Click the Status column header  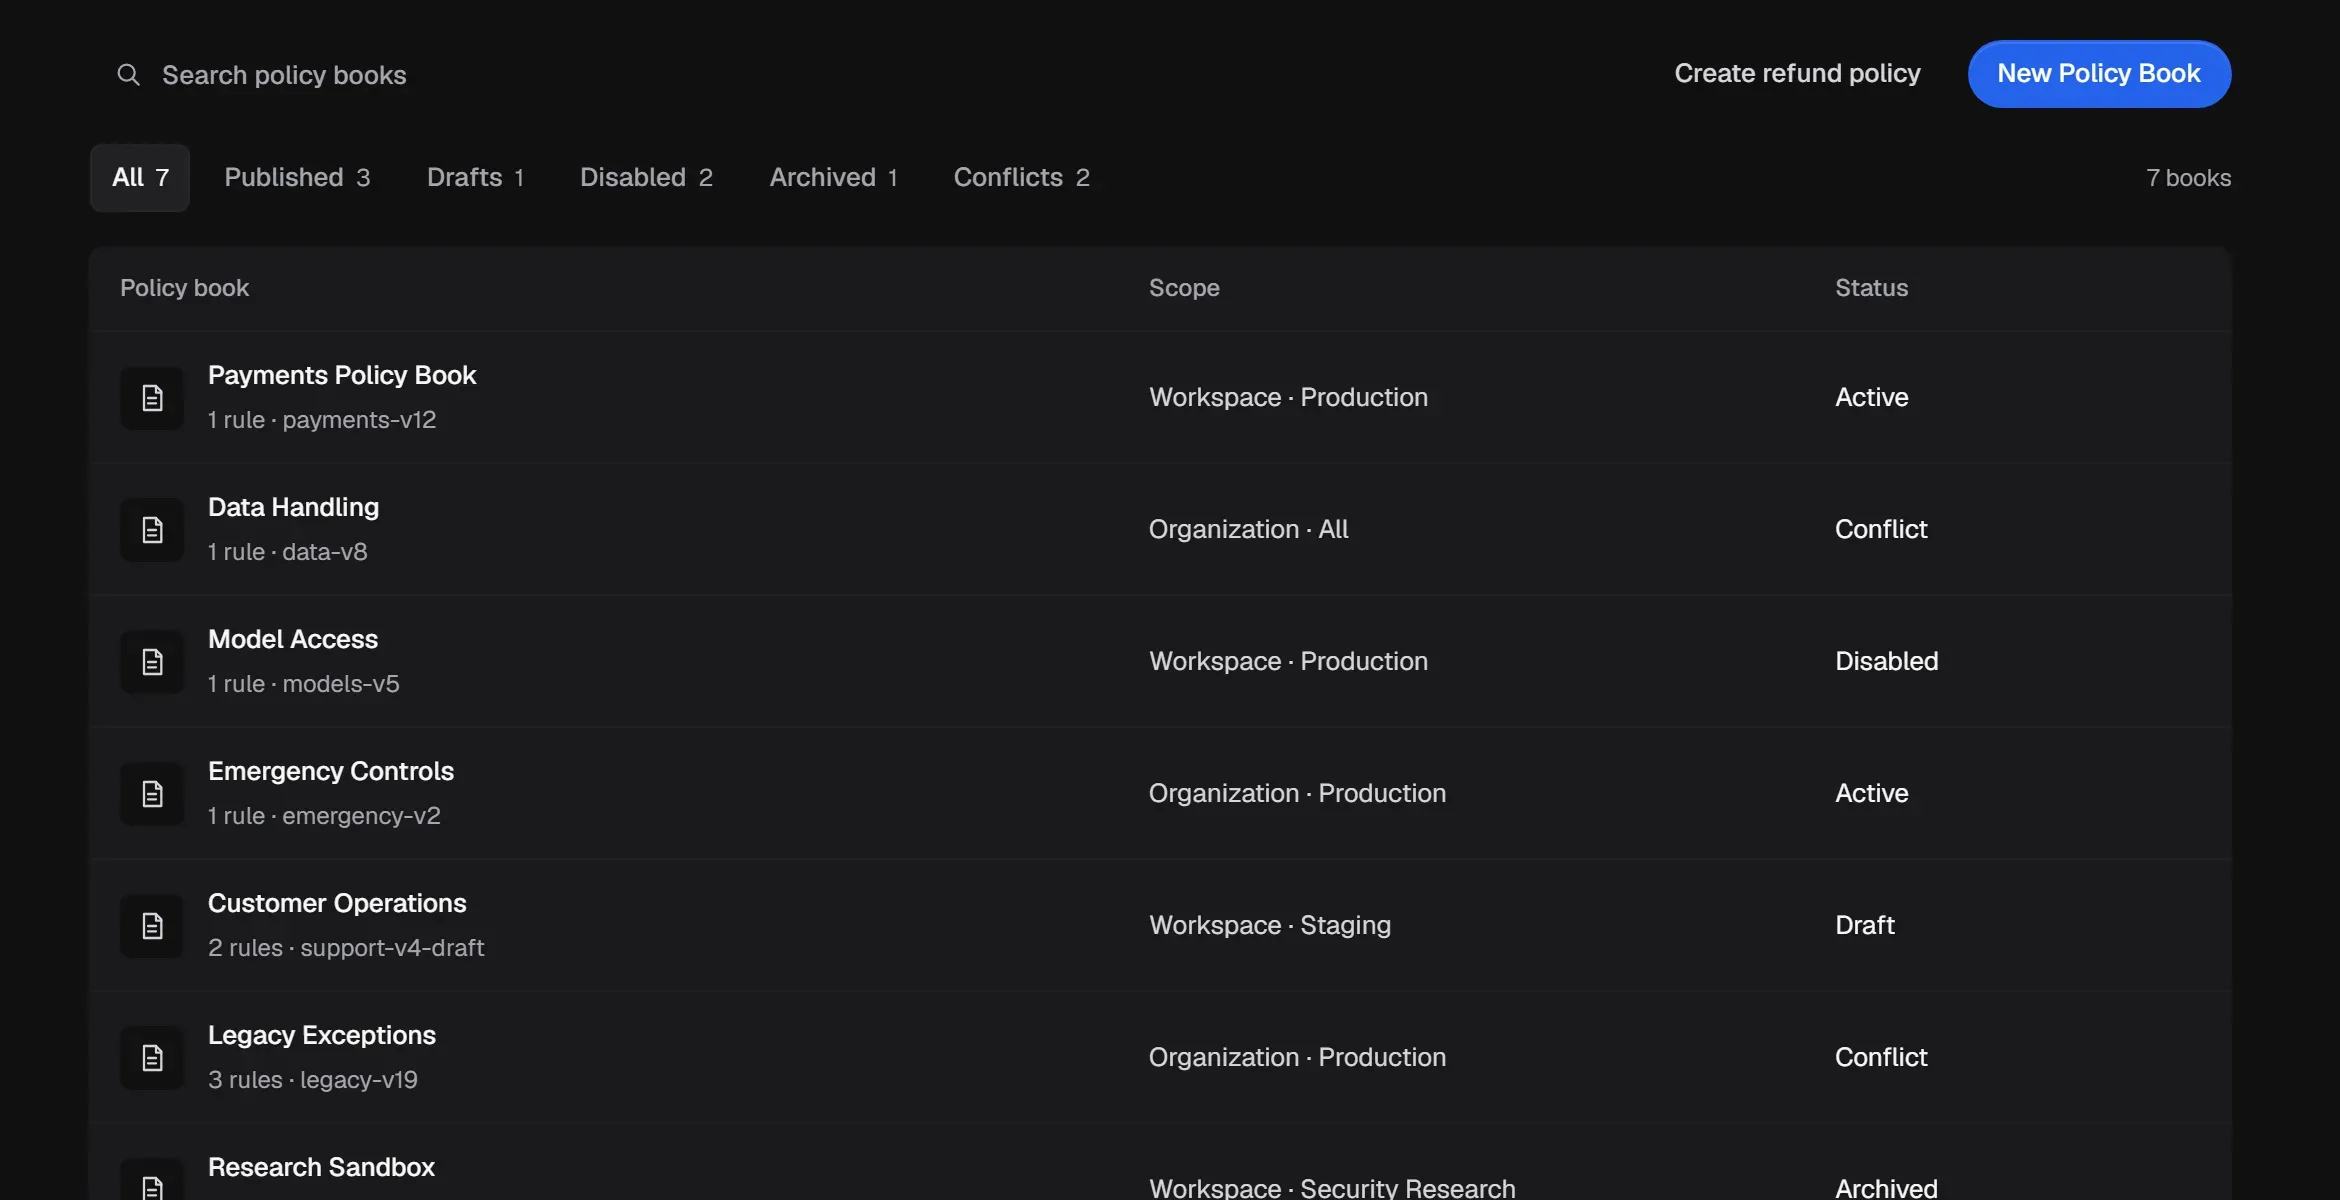[x=1871, y=288]
